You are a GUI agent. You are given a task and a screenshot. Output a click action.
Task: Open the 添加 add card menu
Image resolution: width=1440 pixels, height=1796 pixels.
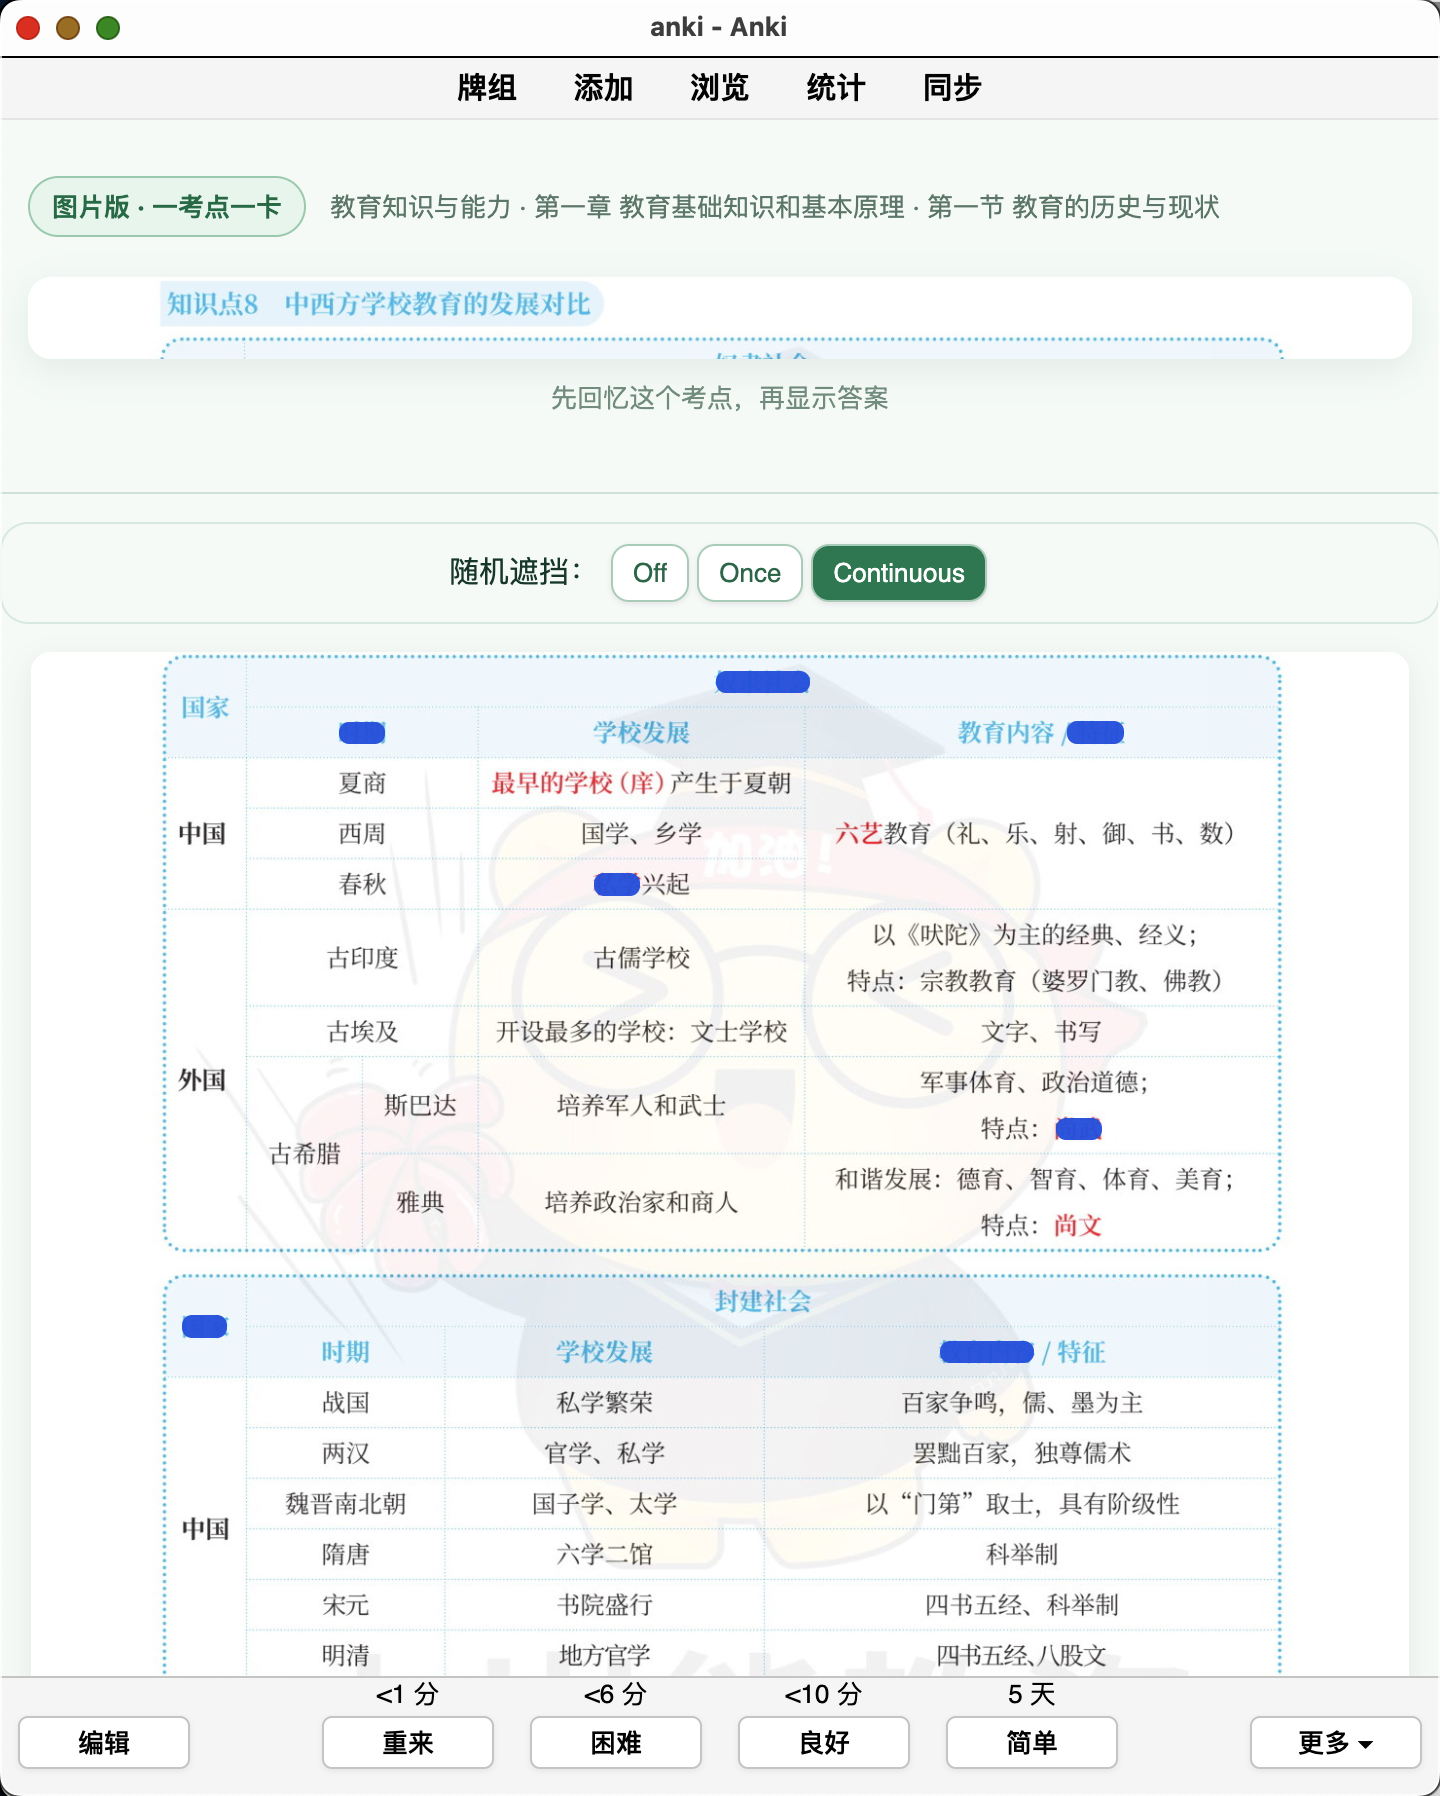(x=603, y=88)
